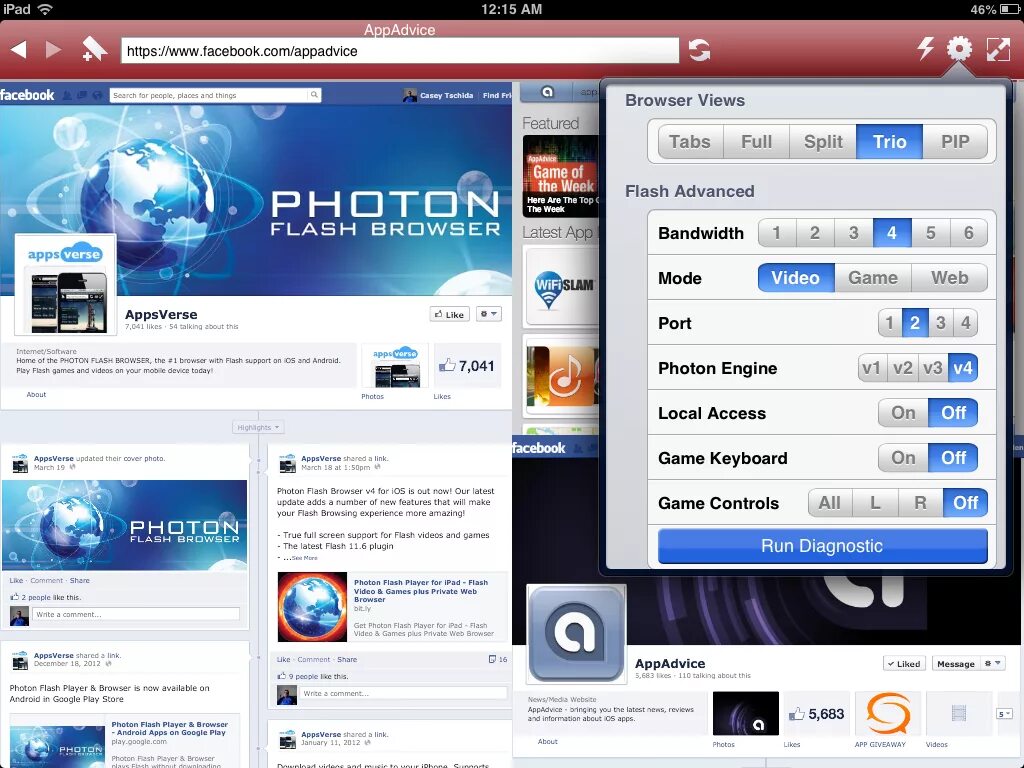Toggle Flash mode lightning bolt icon

point(925,48)
